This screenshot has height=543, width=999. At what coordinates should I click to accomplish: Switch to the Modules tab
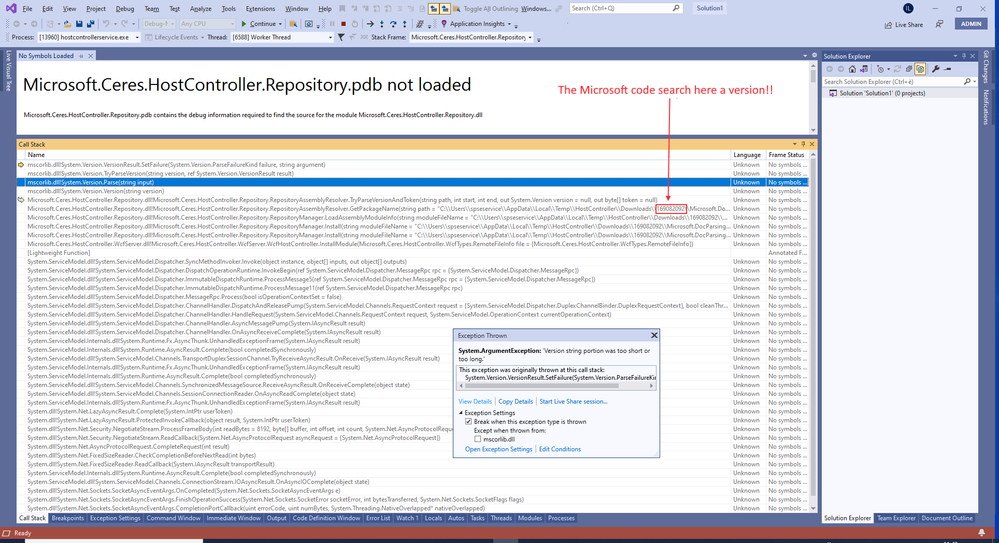529,518
